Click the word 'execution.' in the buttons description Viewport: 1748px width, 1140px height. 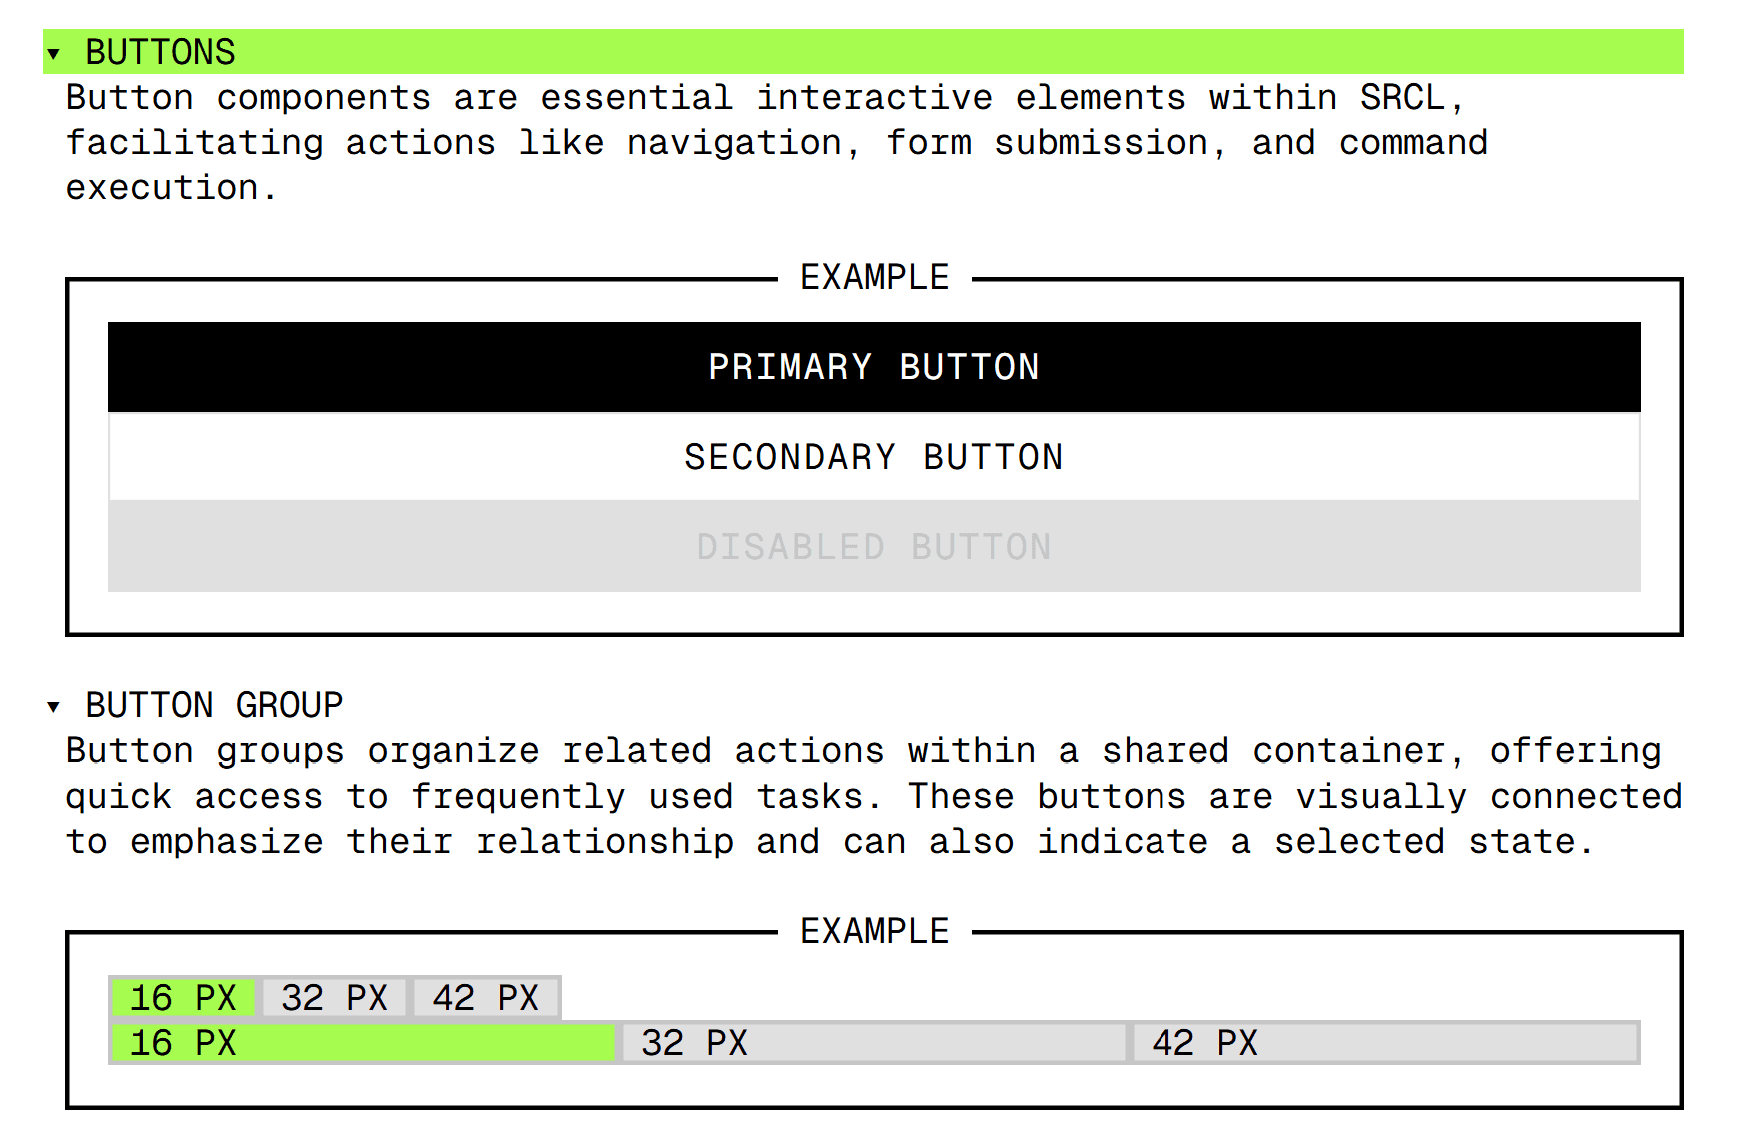click(x=171, y=188)
